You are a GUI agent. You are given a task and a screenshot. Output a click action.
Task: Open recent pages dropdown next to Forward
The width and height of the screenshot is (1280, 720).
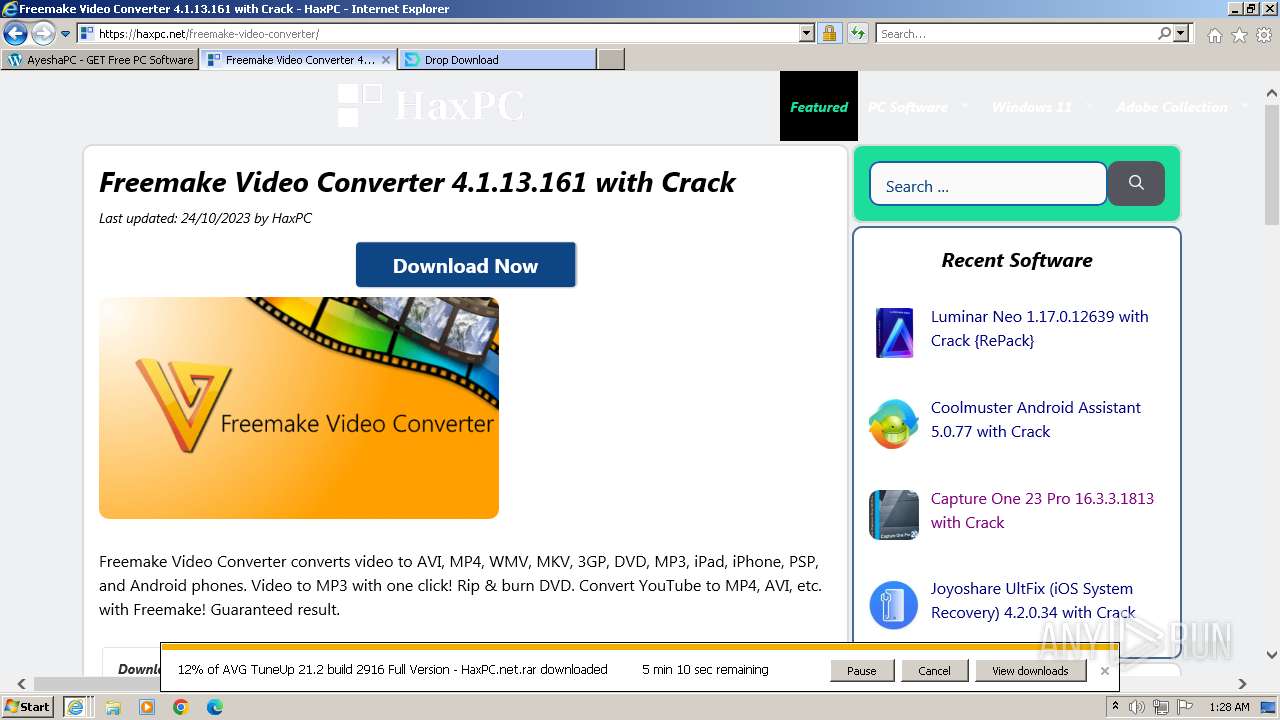(x=66, y=34)
